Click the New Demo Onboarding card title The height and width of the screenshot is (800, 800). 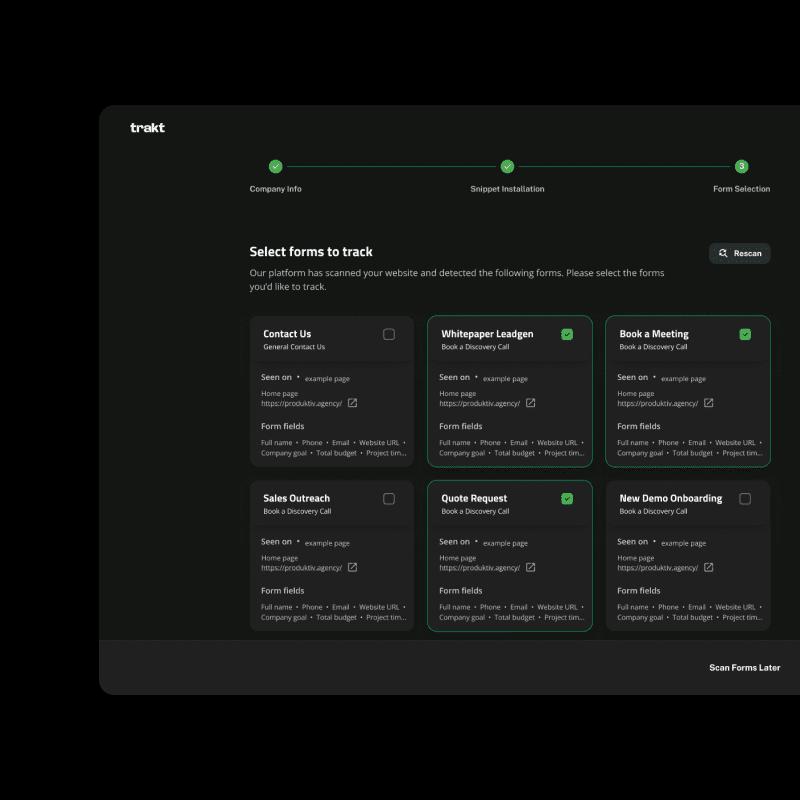[670, 498]
